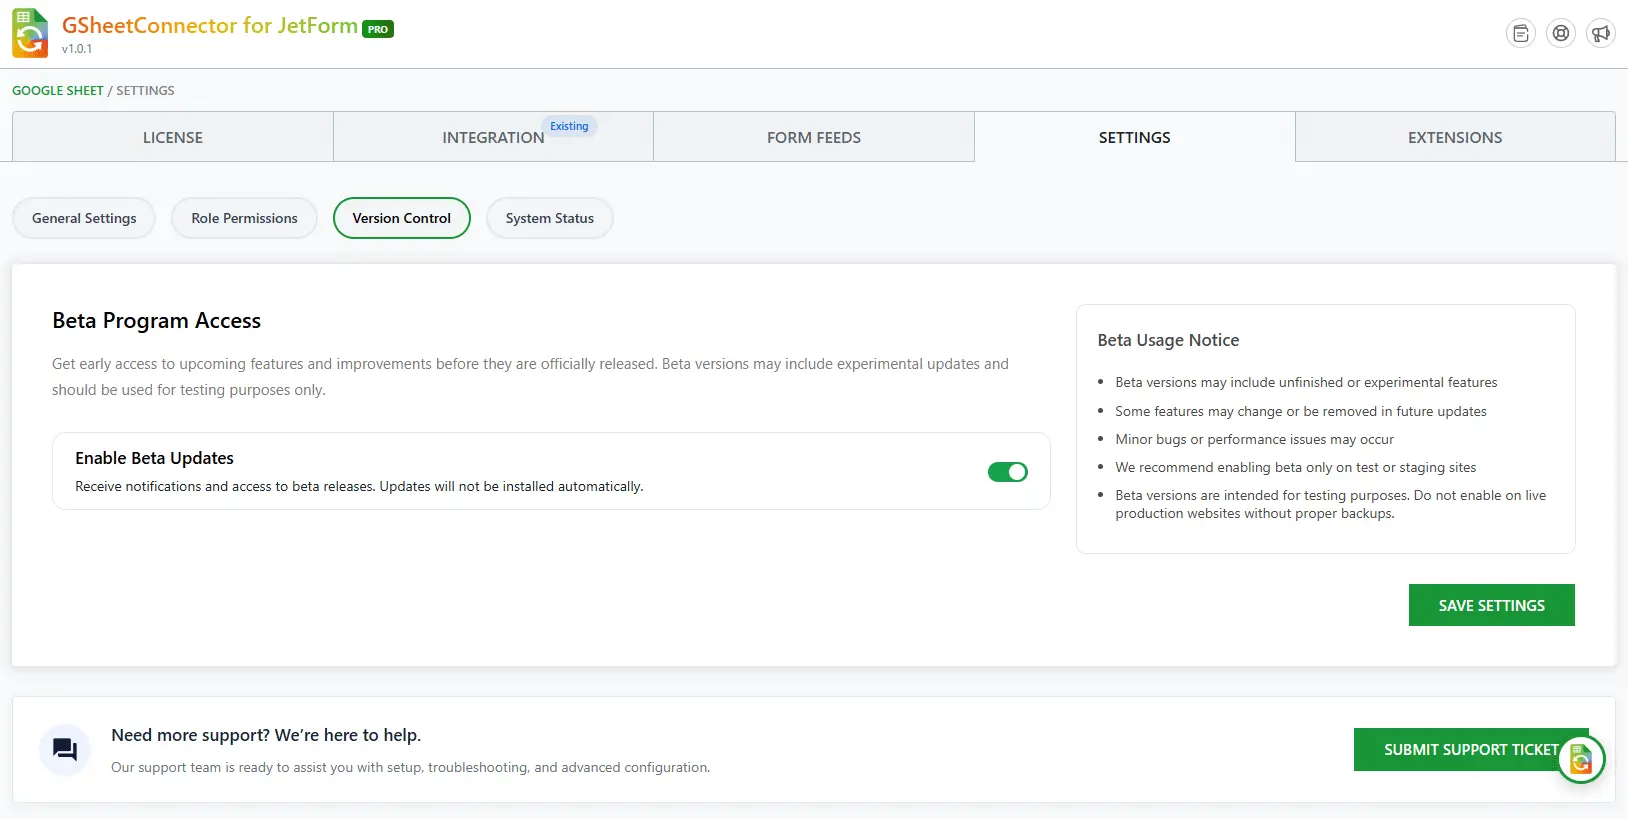
Task: Open the Integration tab
Action: tap(494, 137)
